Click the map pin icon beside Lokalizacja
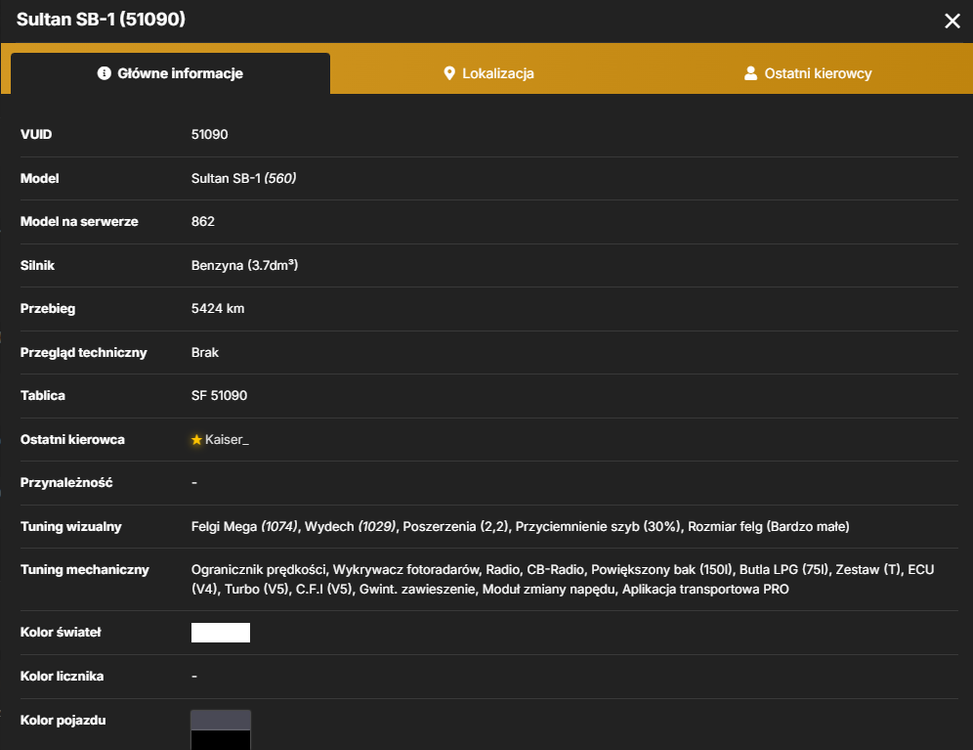The width and height of the screenshot is (973, 750). tap(449, 73)
